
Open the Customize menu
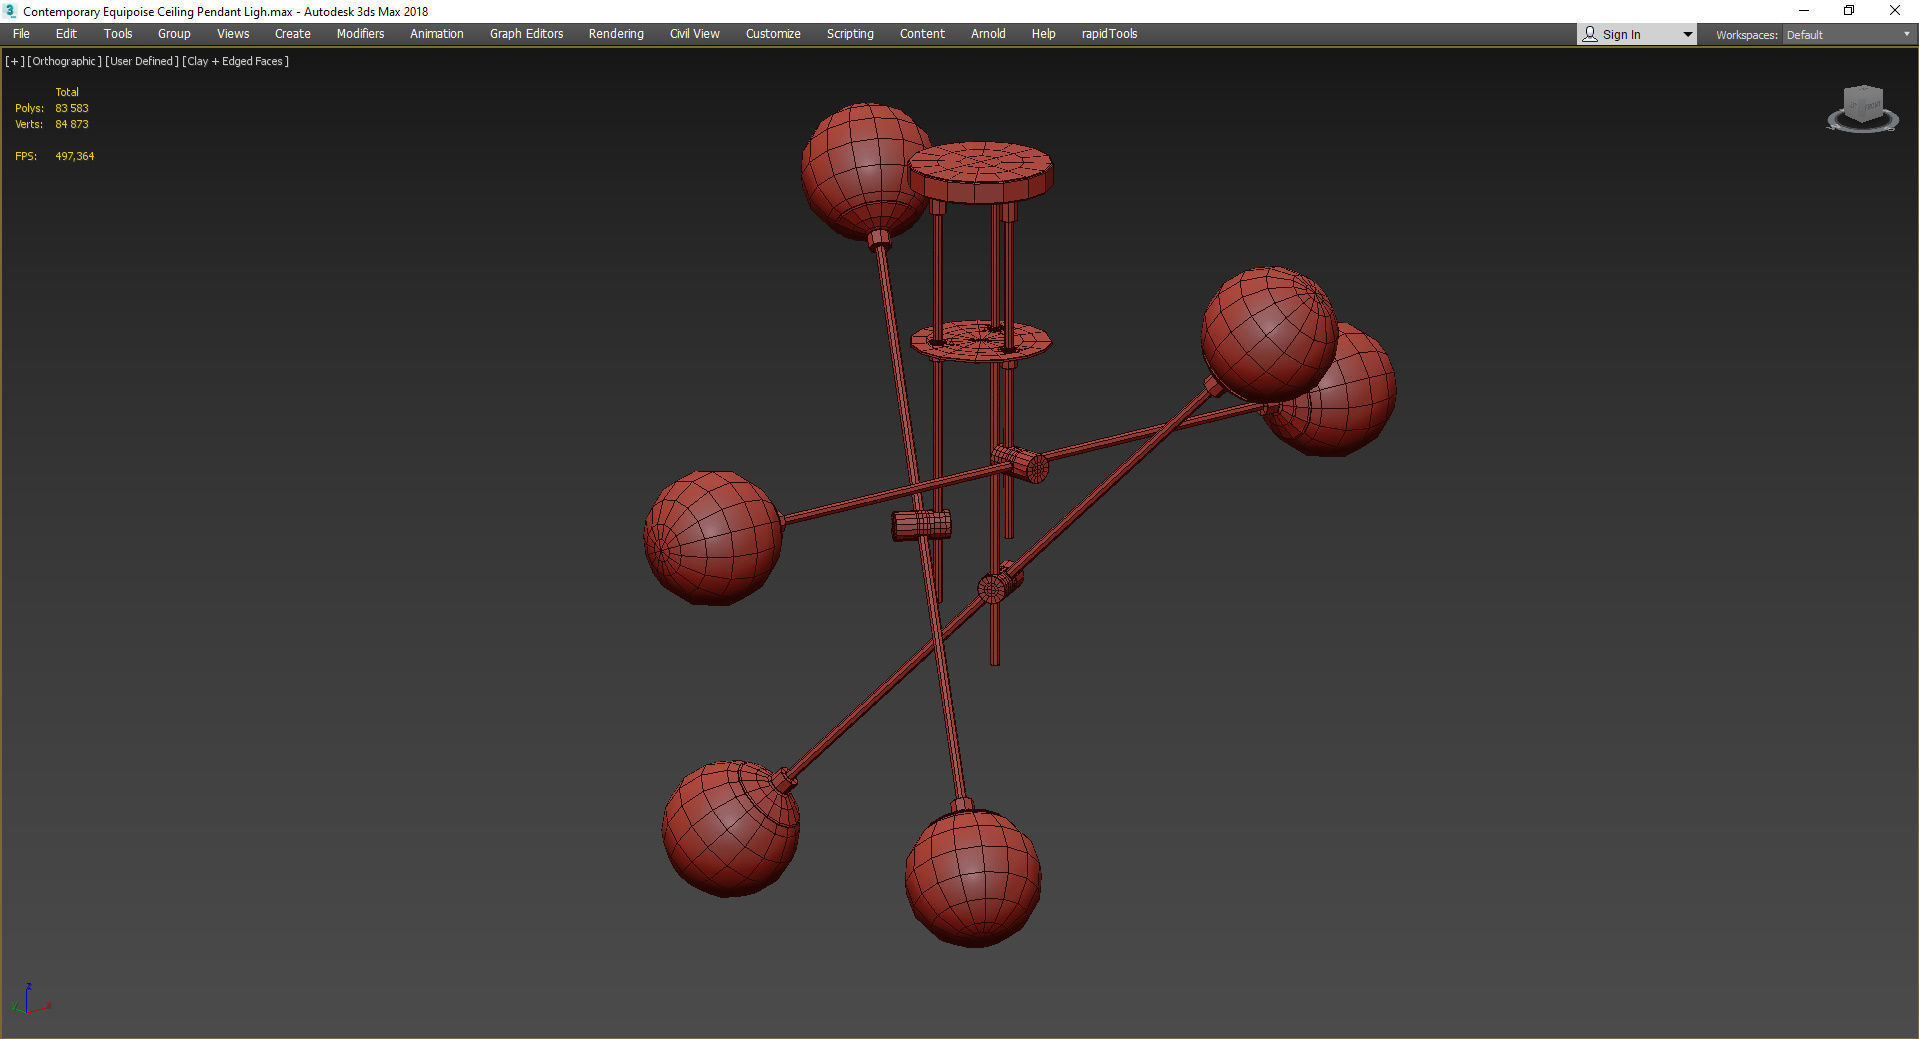[773, 34]
